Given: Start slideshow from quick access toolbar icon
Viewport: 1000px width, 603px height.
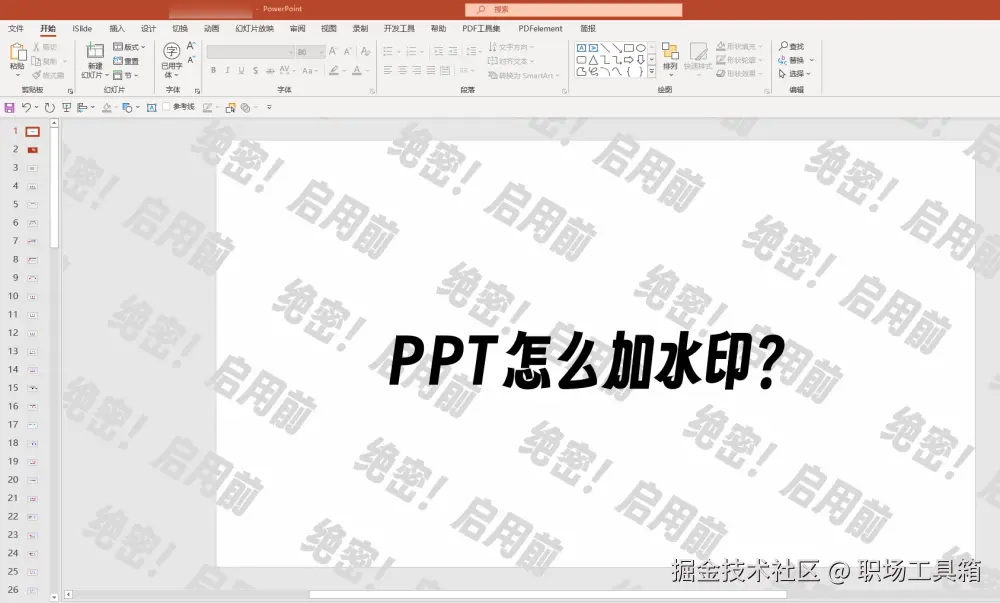Looking at the screenshot, I should [x=66, y=108].
